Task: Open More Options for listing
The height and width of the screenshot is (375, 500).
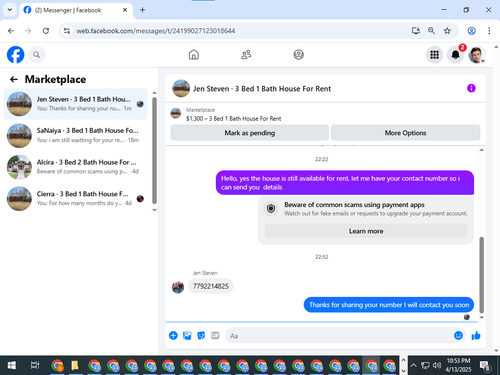Action: pyautogui.click(x=405, y=133)
